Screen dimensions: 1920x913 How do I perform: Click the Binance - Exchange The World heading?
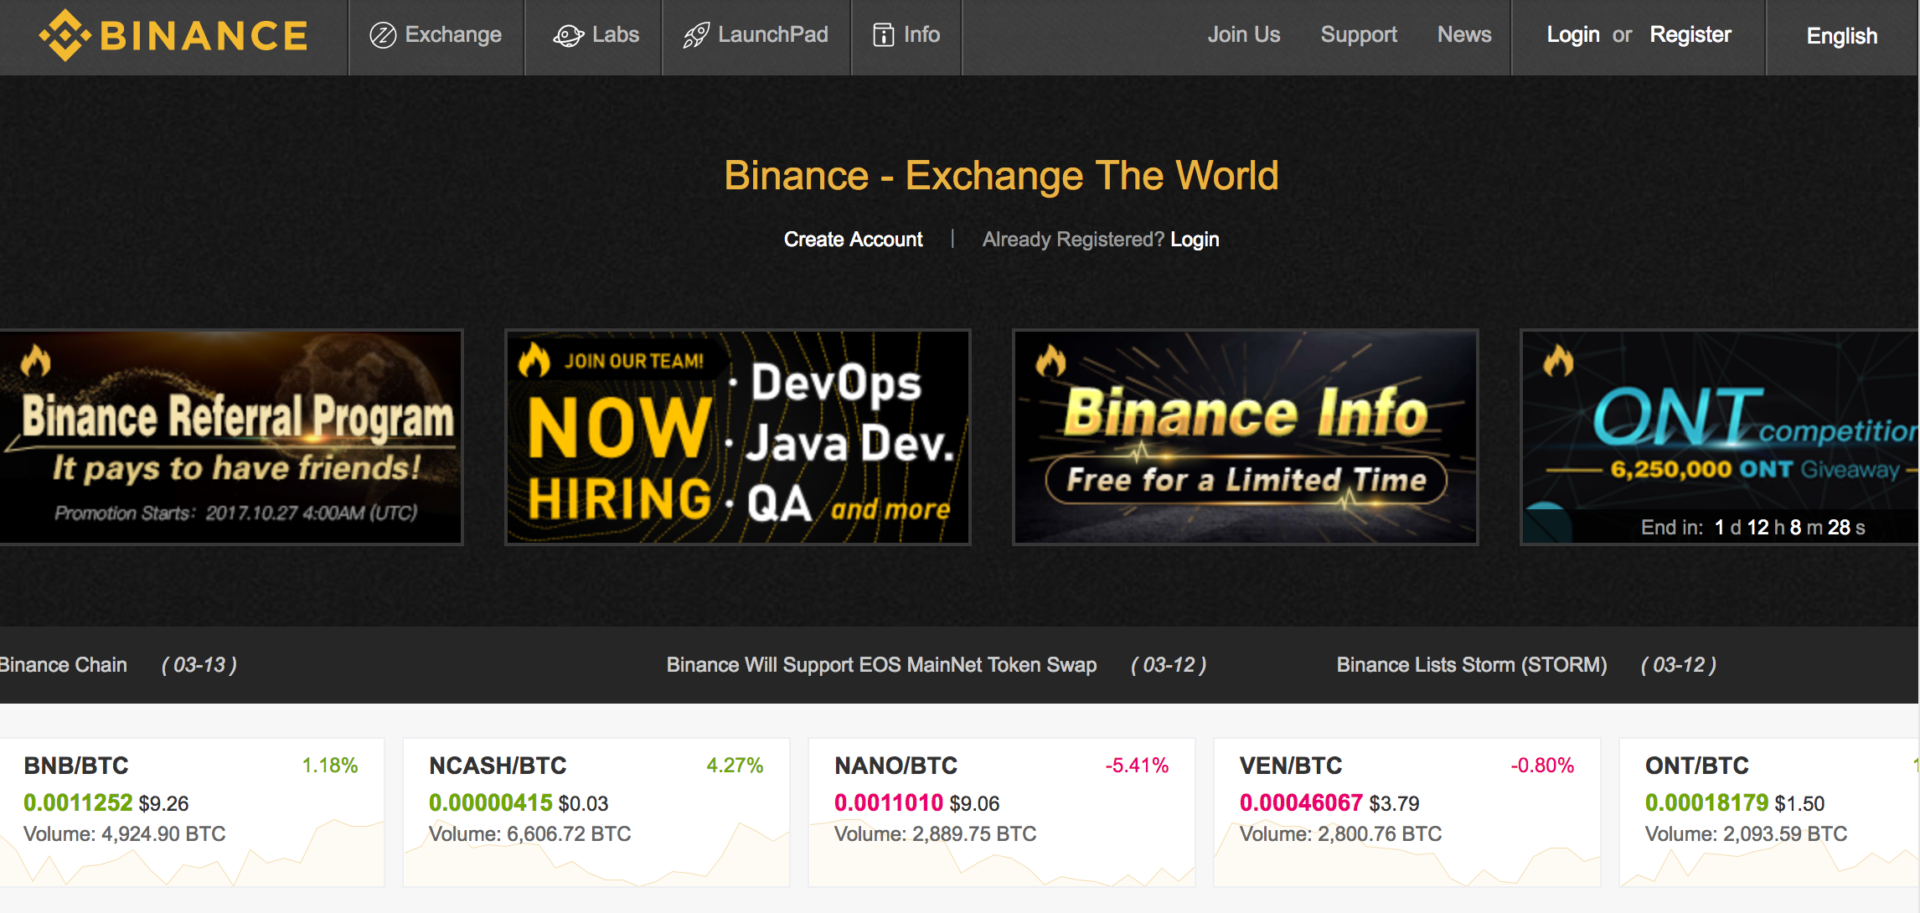[1001, 176]
